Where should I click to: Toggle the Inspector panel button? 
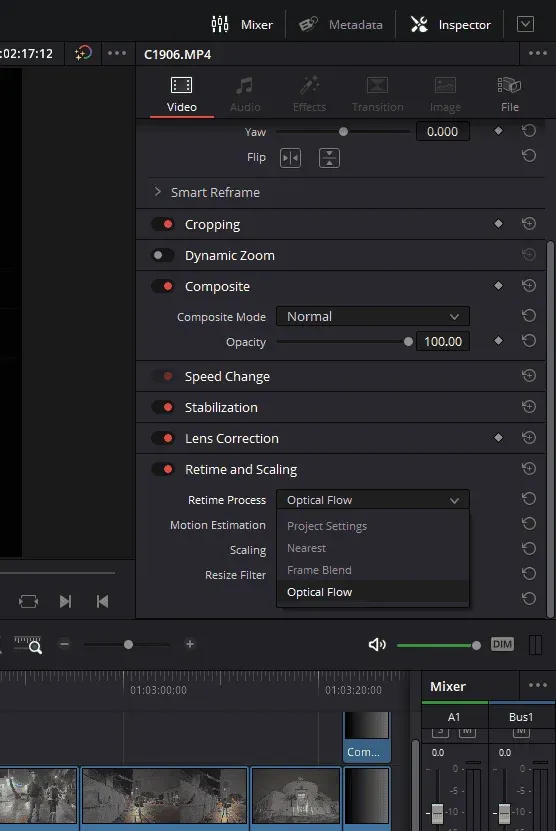tap(451, 24)
